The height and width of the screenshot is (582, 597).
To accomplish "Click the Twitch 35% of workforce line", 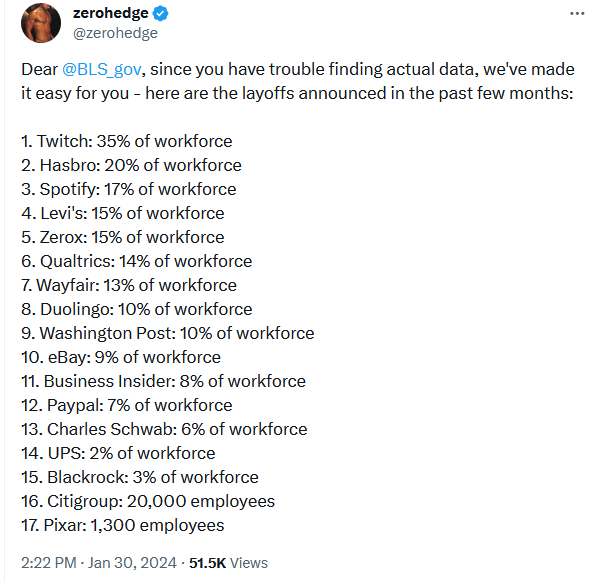I will click(x=127, y=141).
